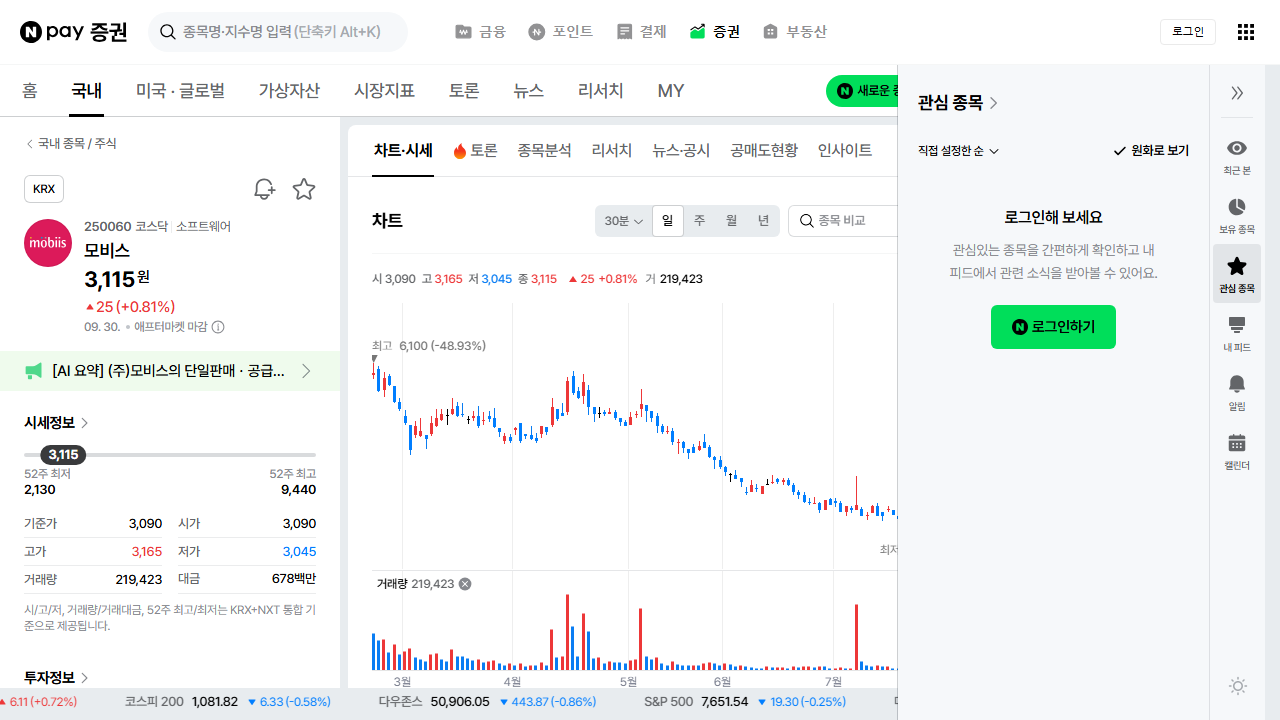
Task: Go back via 국내 종목 / 주식 breadcrumb
Action: point(71,144)
